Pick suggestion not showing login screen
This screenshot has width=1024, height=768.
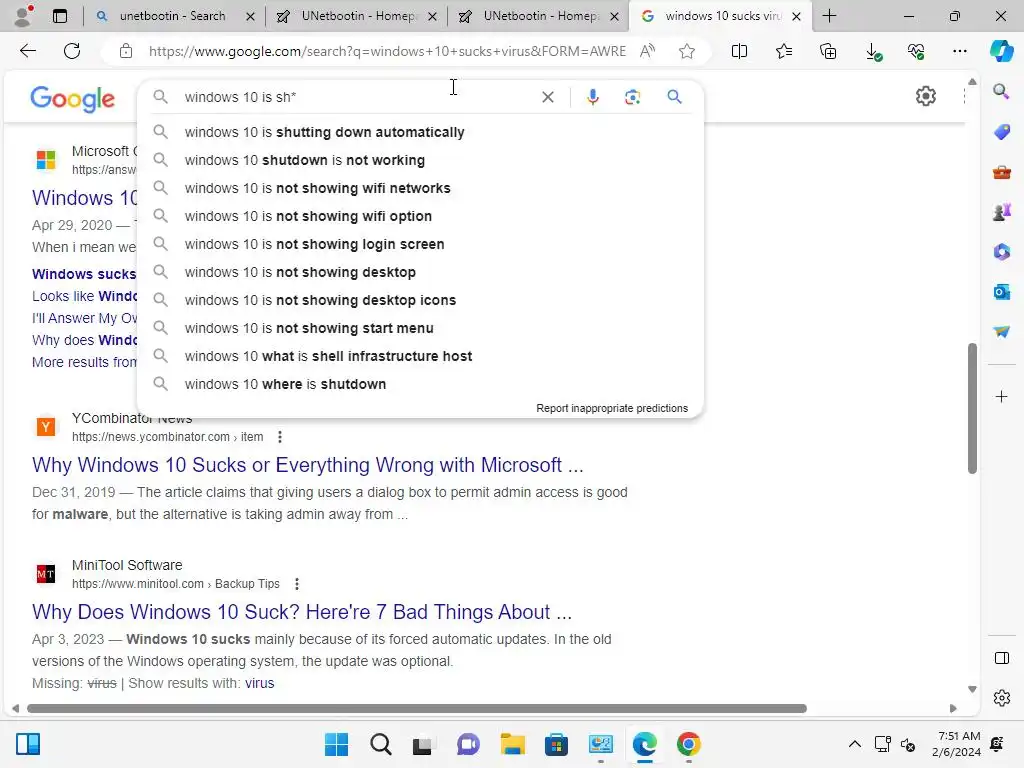point(421,244)
